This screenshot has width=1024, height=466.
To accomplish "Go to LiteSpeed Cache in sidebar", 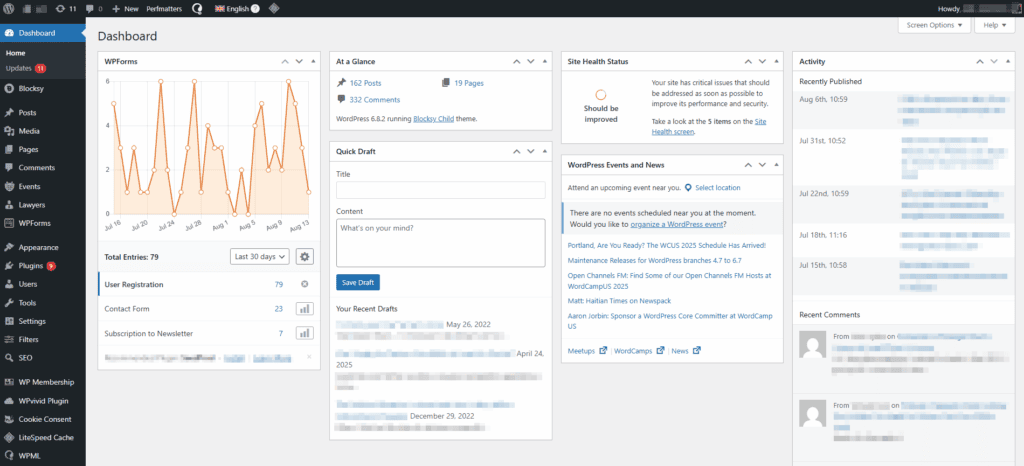I will tap(45, 438).
